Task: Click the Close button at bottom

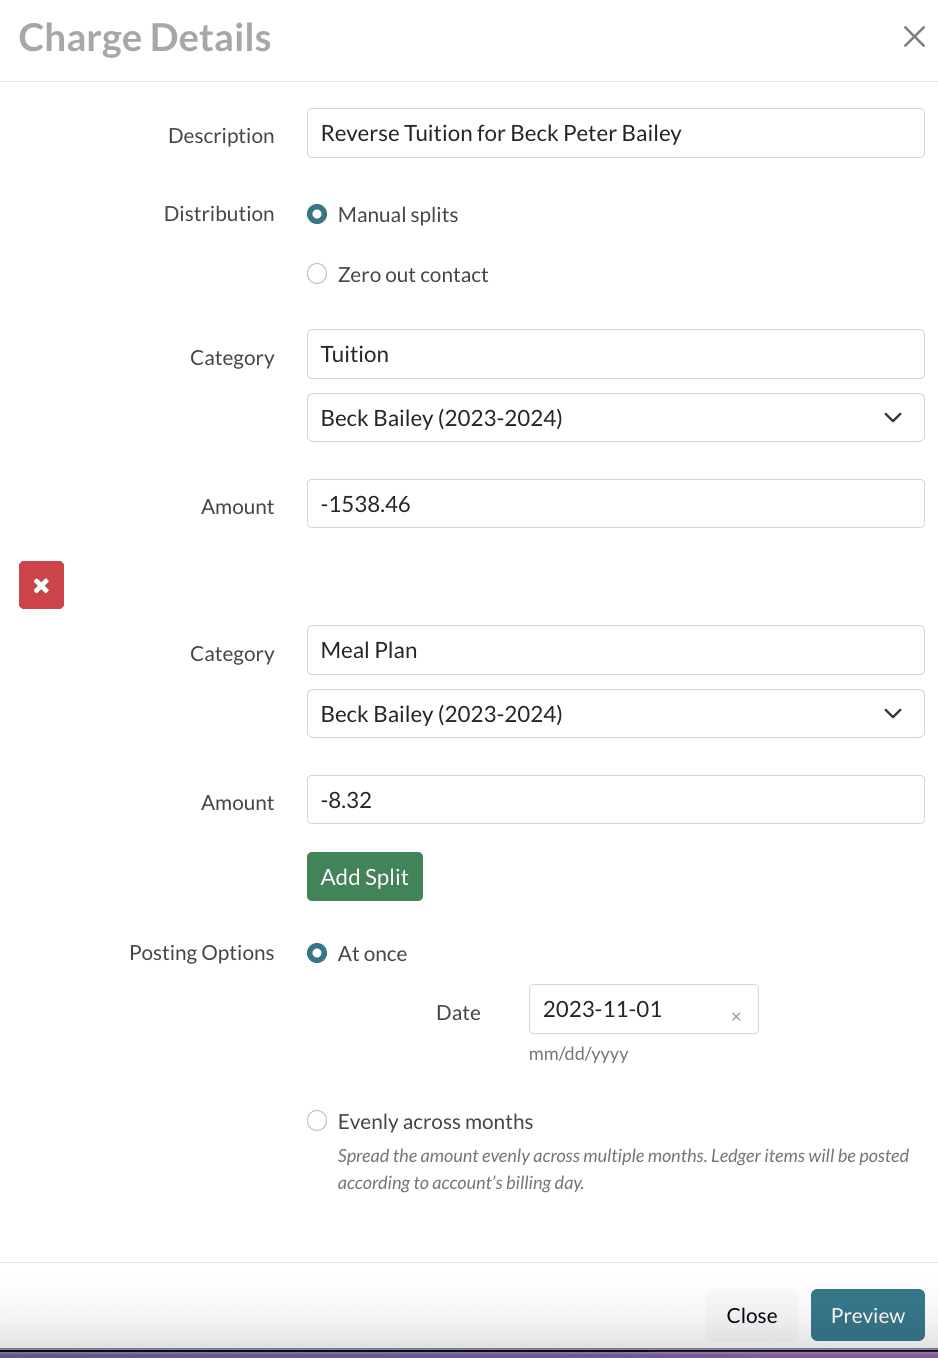Action: click(x=751, y=1315)
